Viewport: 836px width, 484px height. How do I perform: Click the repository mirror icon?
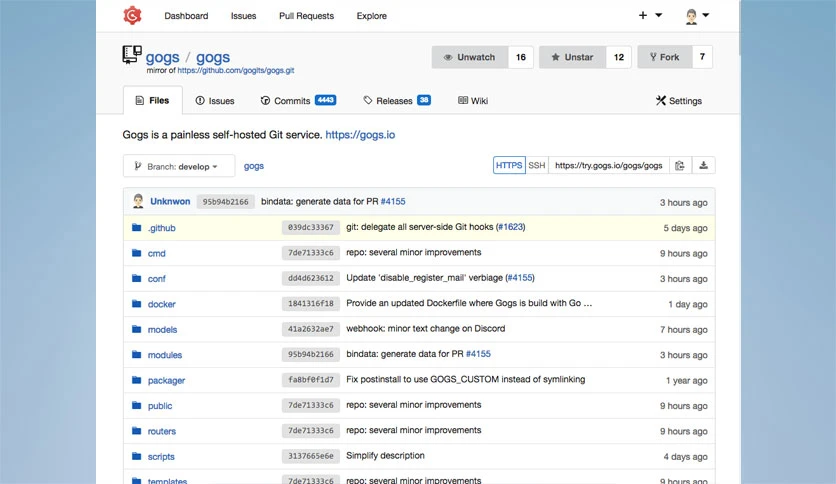[x=132, y=54]
